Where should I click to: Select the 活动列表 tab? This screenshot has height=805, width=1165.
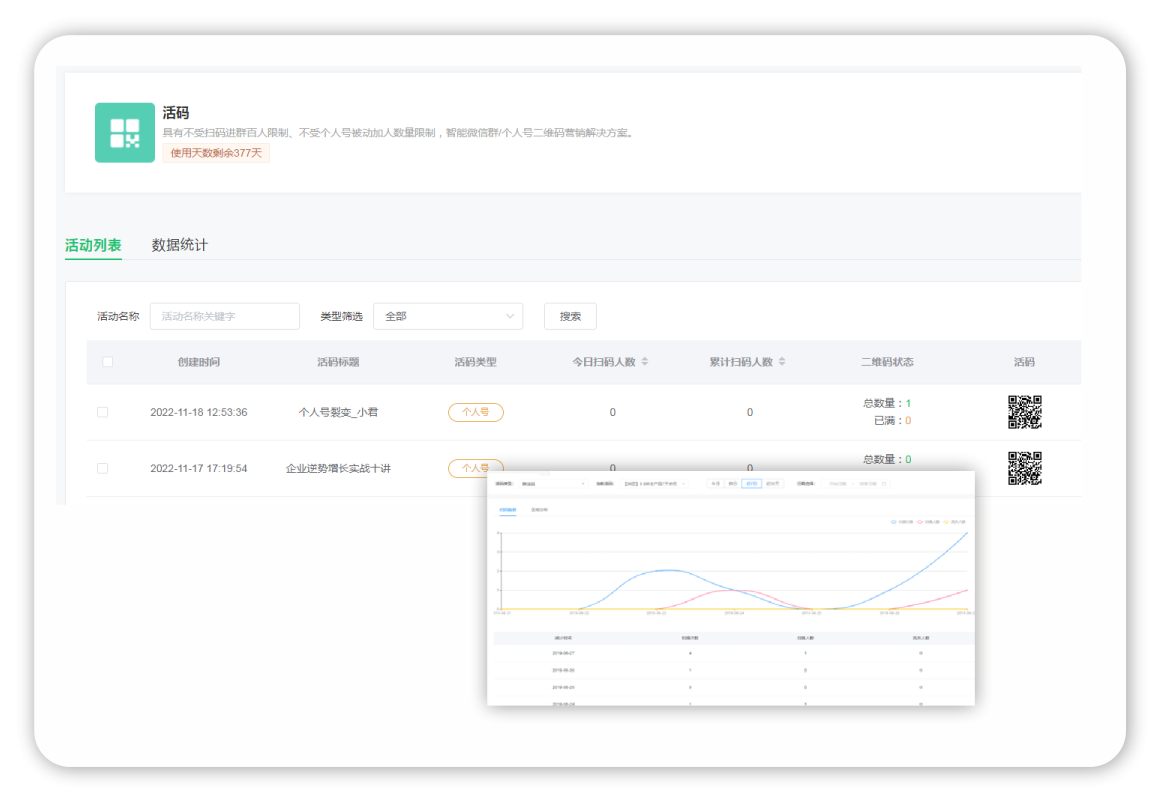[x=93, y=245]
